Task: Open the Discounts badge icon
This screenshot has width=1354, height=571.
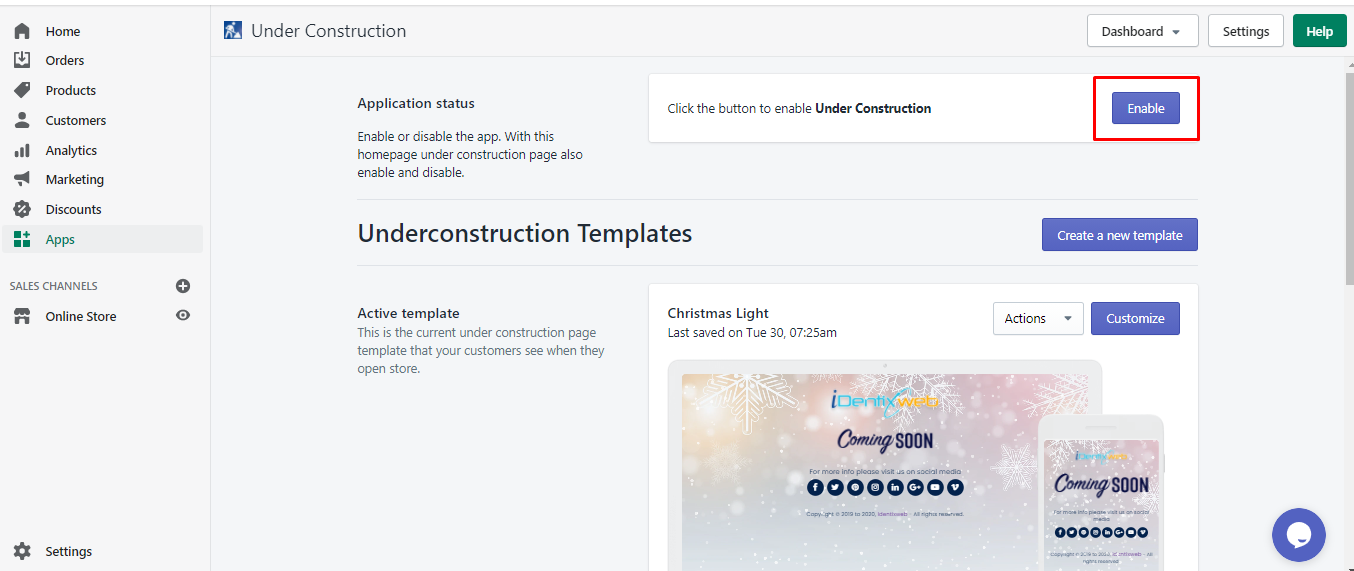Action: coord(22,209)
